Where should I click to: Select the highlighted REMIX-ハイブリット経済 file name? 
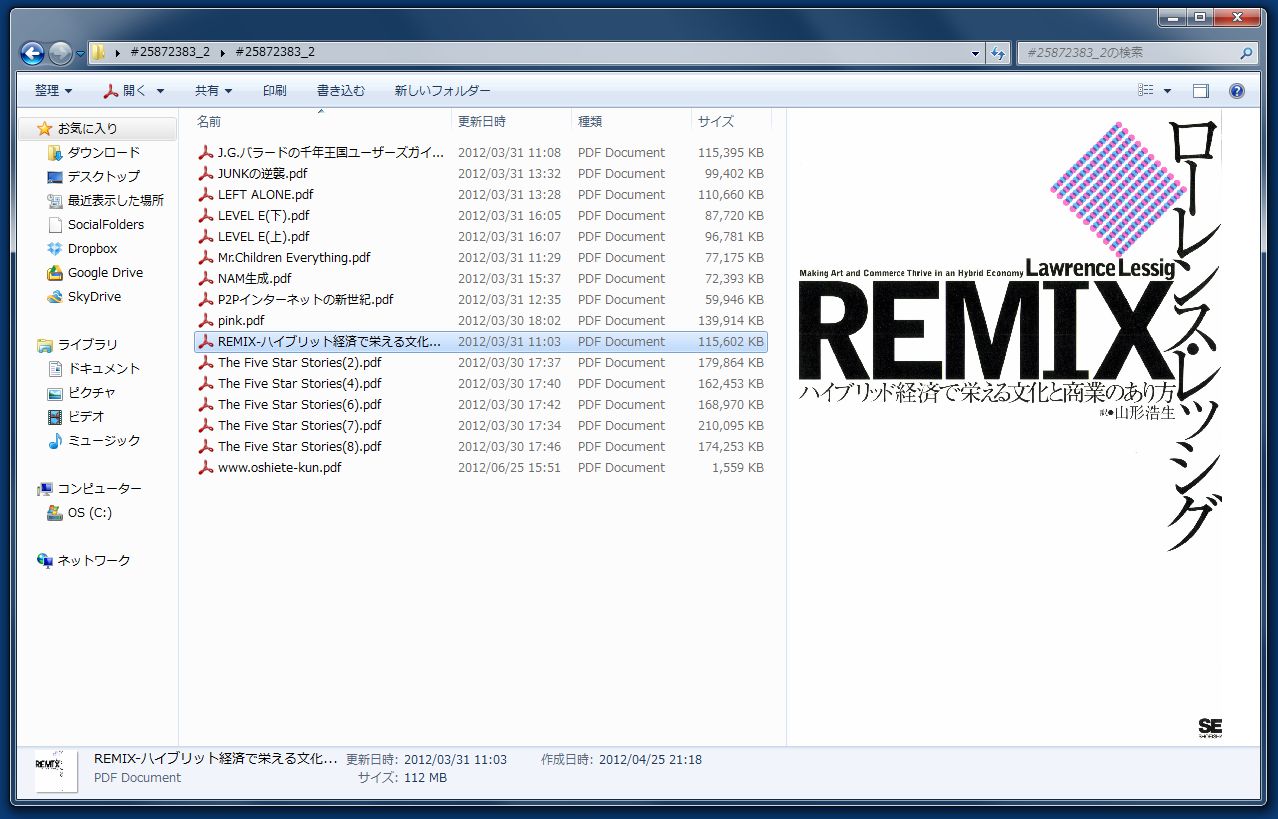pos(329,341)
